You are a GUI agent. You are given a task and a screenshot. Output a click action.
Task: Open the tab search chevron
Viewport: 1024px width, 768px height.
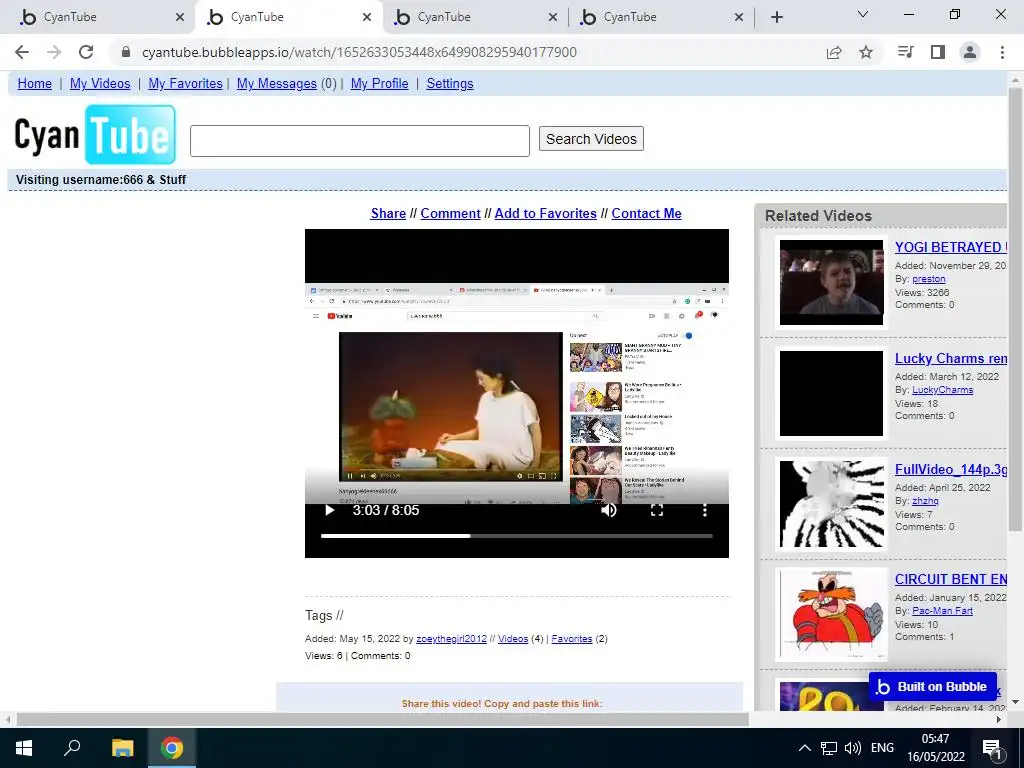[x=863, y=14]
